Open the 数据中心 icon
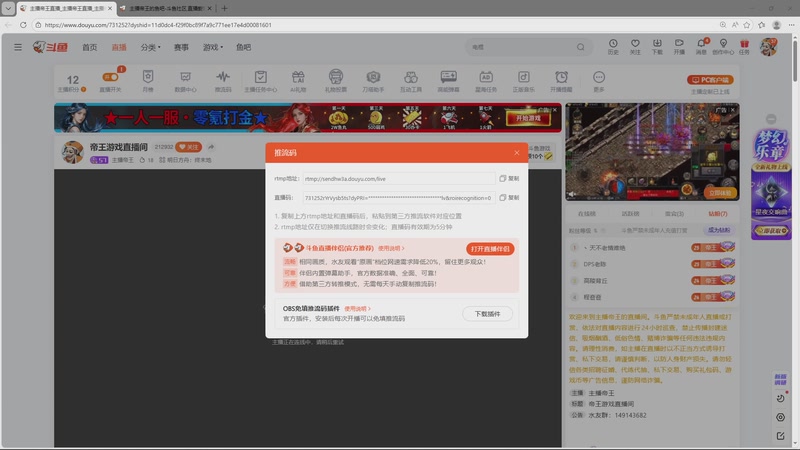Screen dimensions: 800x450 tap(185, 81)
